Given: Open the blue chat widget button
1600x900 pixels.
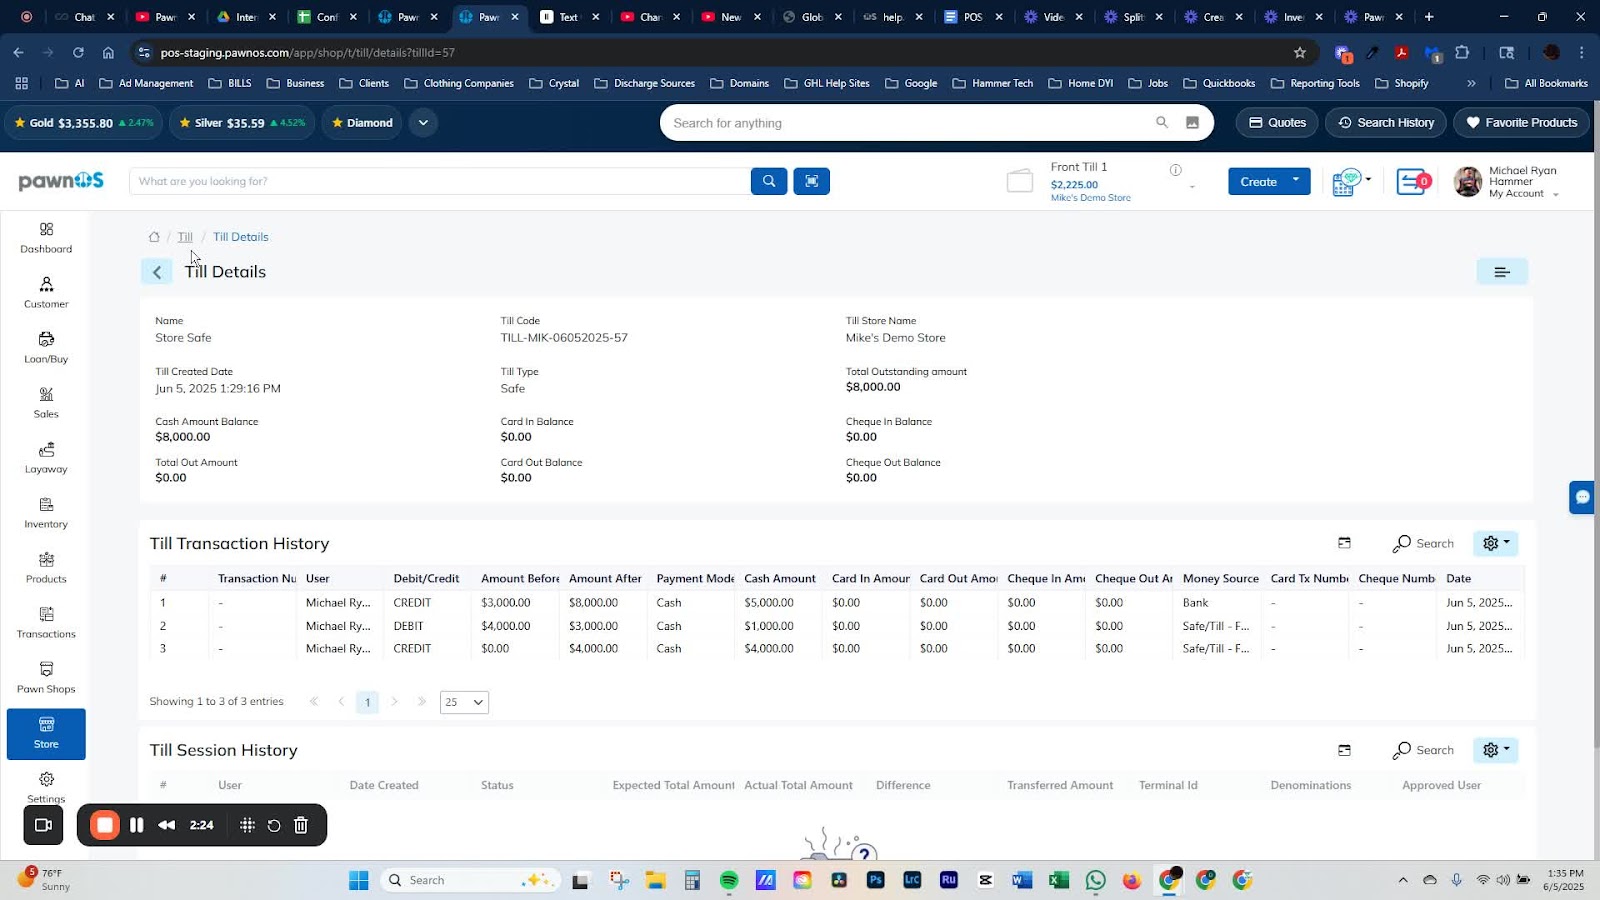Looking at the screenshot, I should (x=1582, y=497).
